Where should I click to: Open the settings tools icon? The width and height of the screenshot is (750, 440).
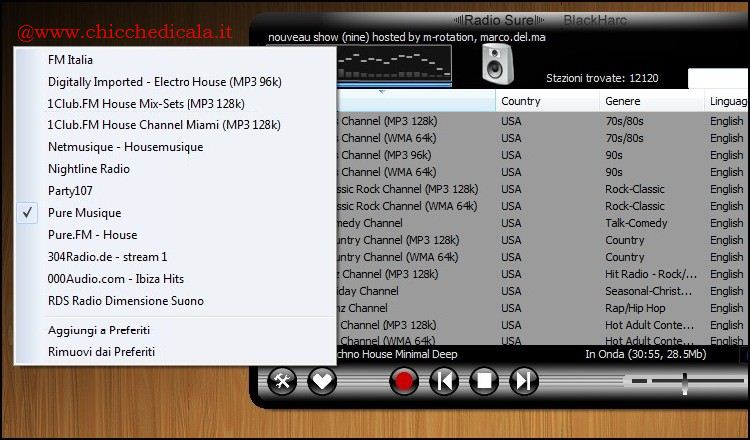pyautogui.click(x=283, y=381)
